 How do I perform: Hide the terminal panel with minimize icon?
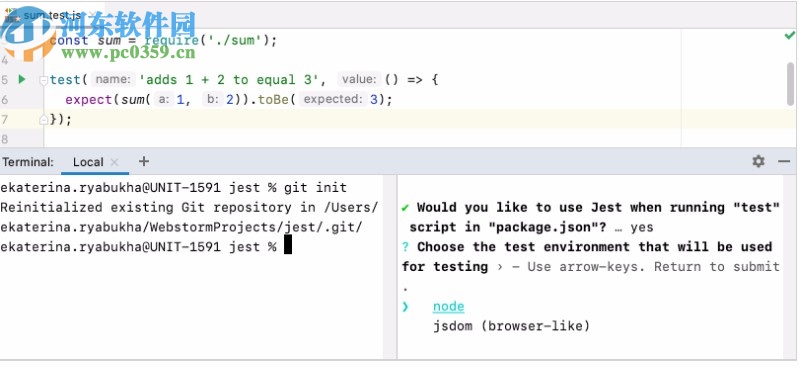tap(784, 162)
